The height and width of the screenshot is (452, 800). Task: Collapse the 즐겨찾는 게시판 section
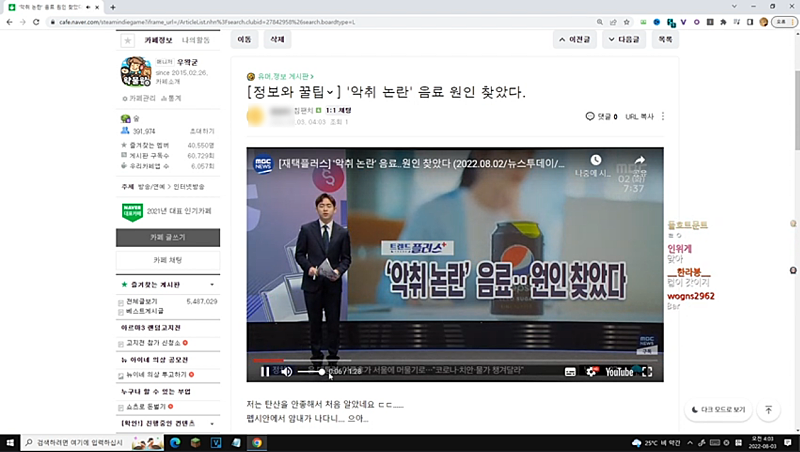(212, 285)
